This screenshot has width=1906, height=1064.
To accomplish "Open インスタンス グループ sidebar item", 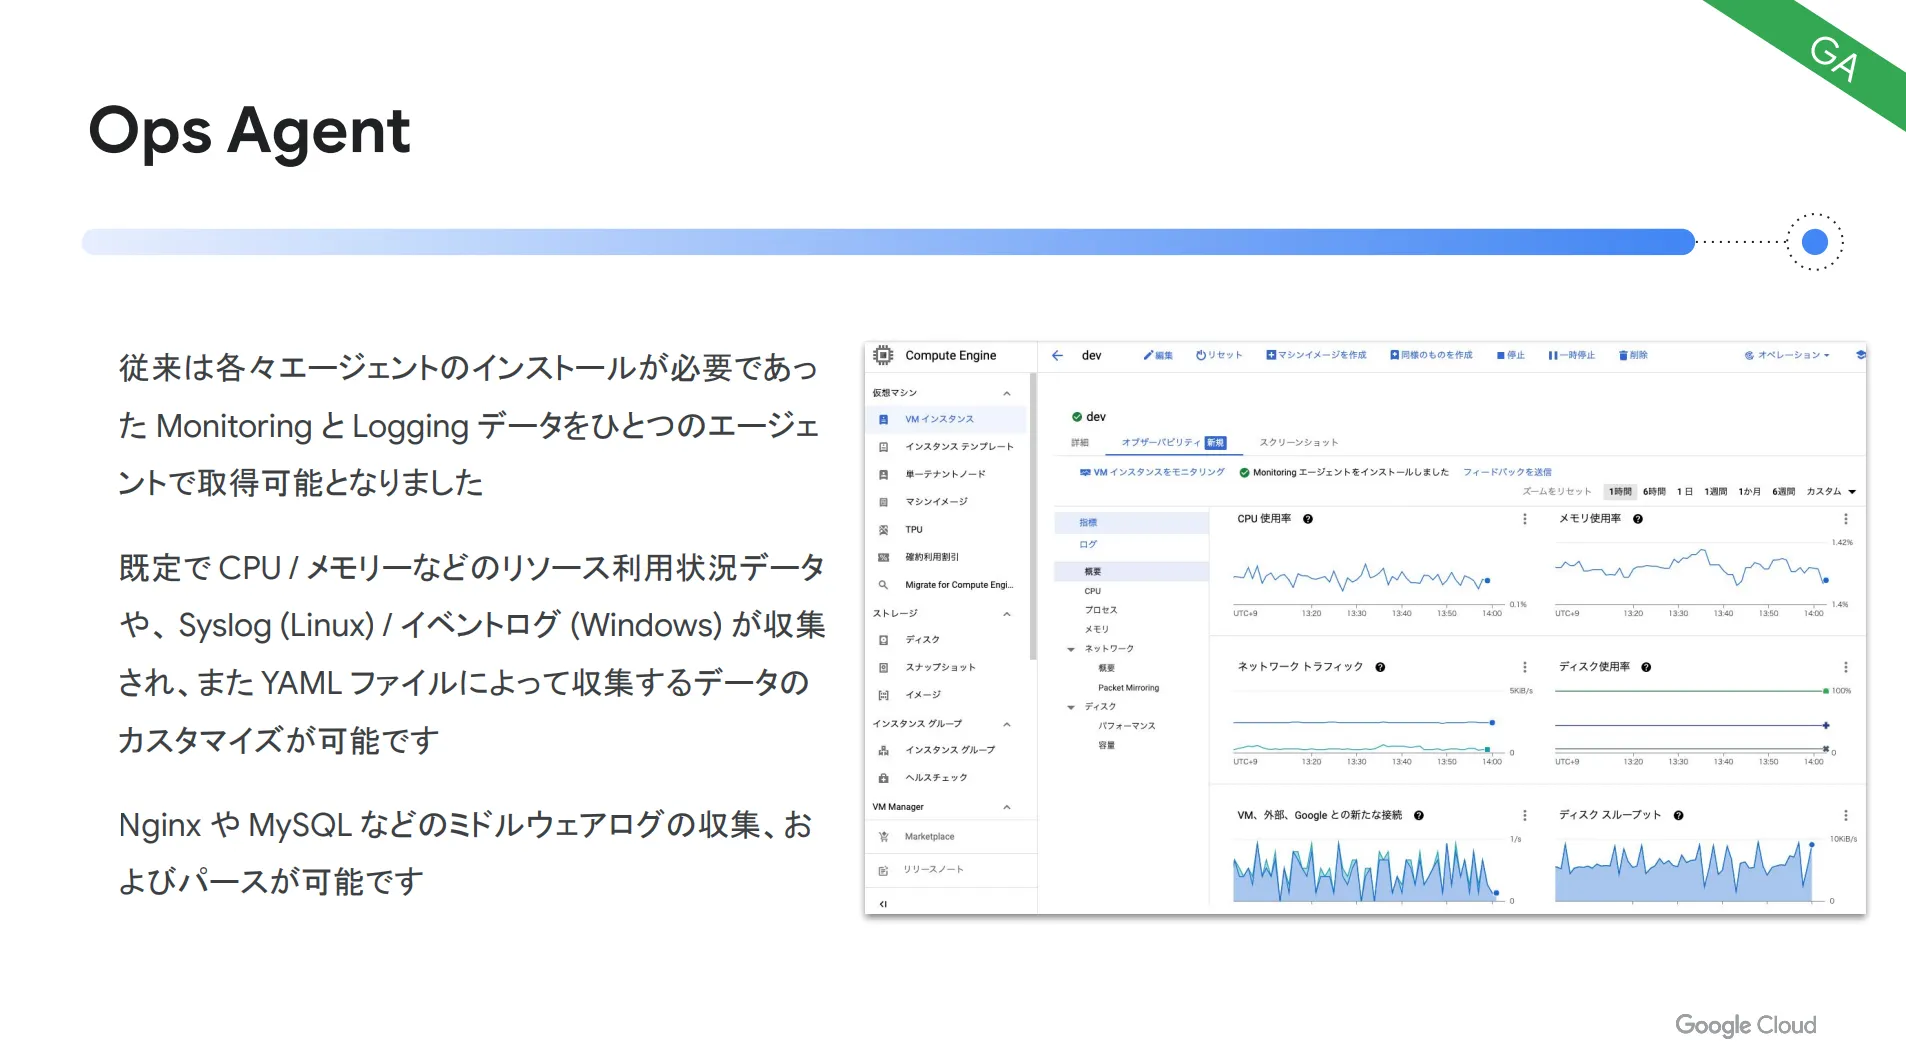I will click(x=947, y=750).
